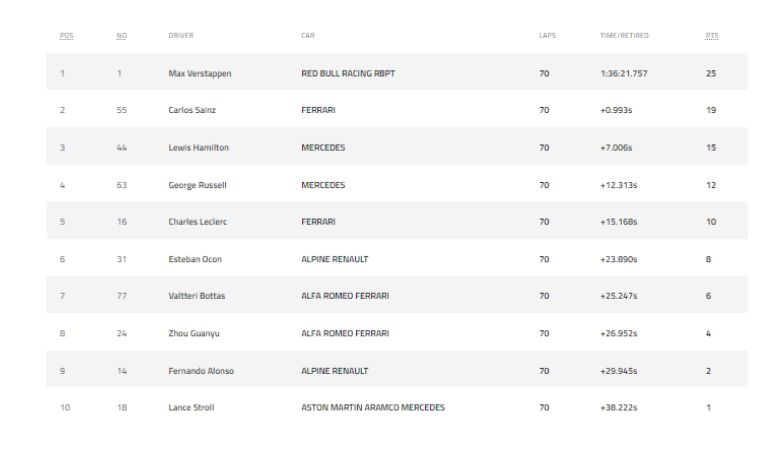Image resolution: width=772 pixels, height=469 pixels.
Task: Open Zhou Guanyu driver entry
Action: (x=194, y=333)
